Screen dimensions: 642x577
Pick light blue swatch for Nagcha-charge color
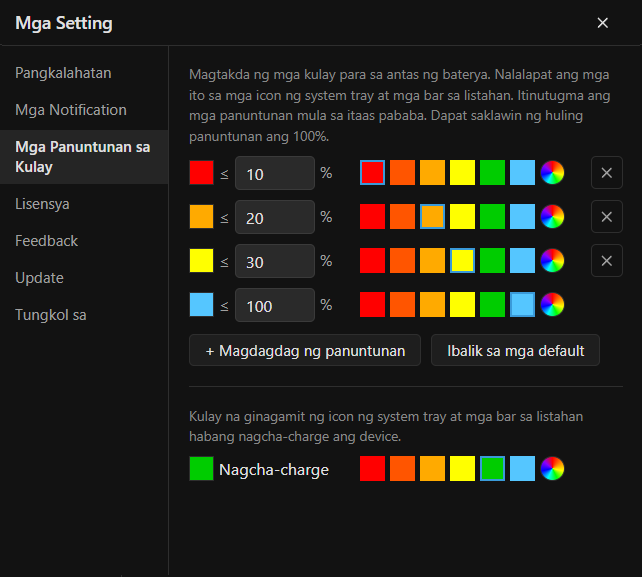point(522,468)
